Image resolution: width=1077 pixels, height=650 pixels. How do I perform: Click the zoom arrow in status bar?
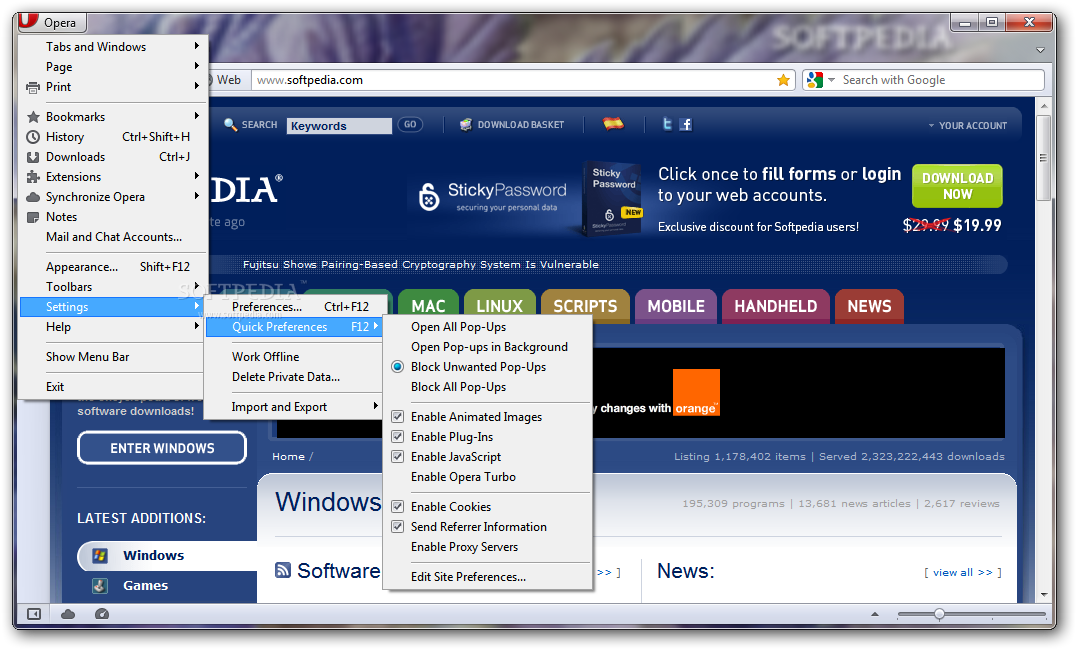pos(874,614)
